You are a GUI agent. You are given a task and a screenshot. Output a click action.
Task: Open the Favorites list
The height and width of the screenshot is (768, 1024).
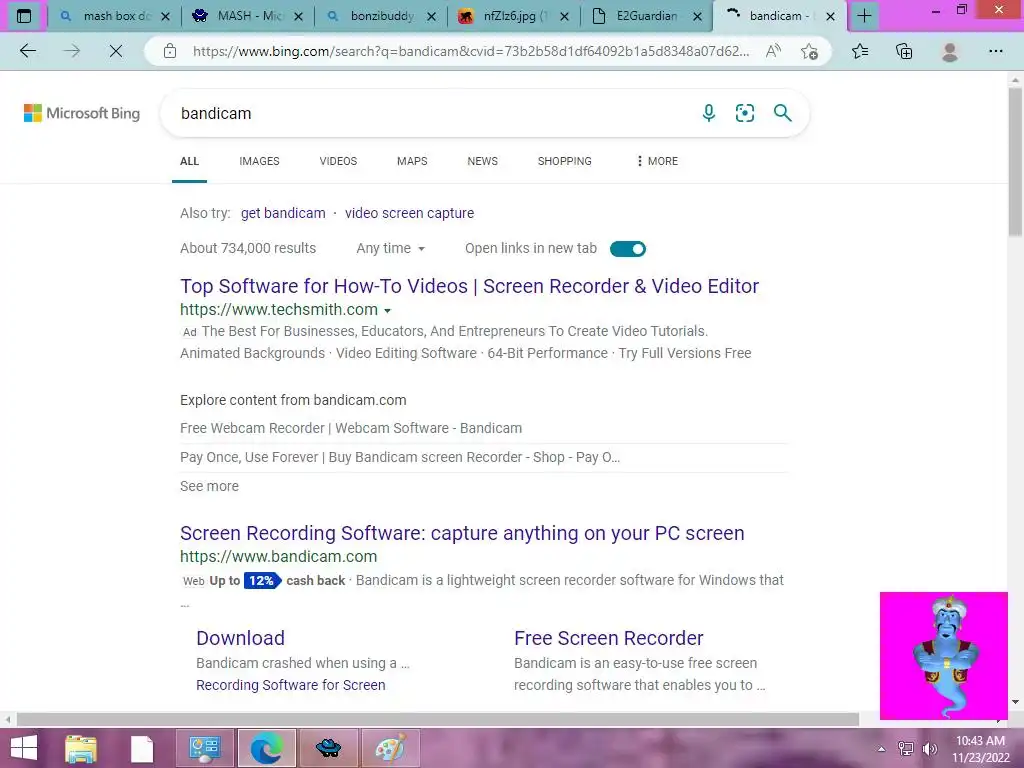860,51
